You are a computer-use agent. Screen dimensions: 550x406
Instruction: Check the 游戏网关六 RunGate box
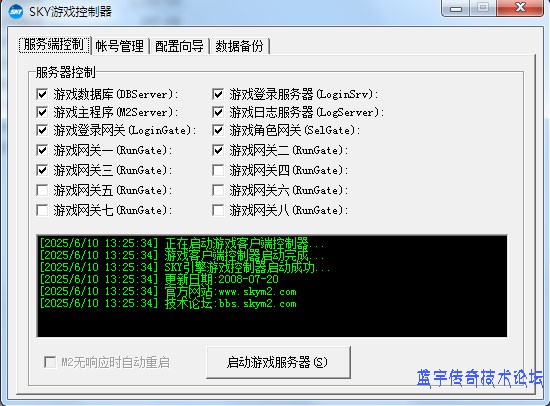218,190
